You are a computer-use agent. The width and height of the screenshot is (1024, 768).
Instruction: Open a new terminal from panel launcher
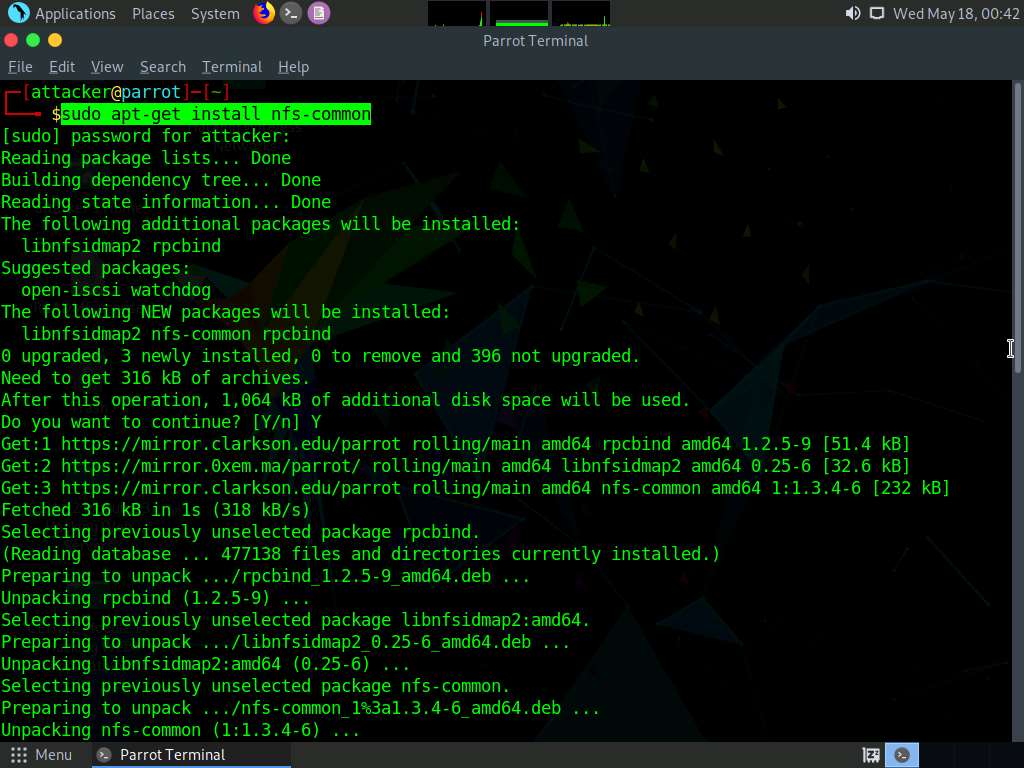(x=291, y=13)
